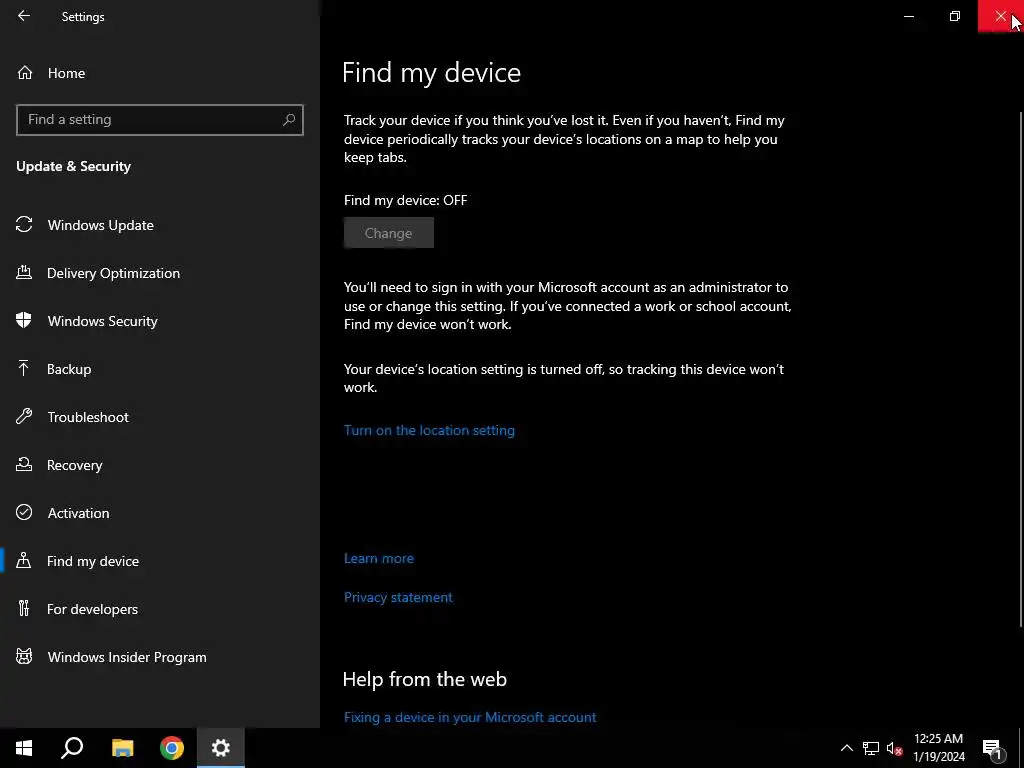Open taskbar Search

(x=72, y=748)
